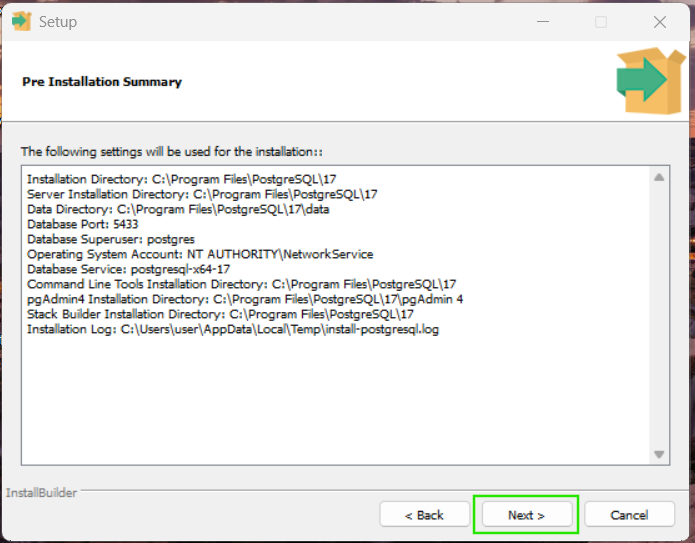Click the 'Stack Builder Installation Directory' line

coord(220,314)
